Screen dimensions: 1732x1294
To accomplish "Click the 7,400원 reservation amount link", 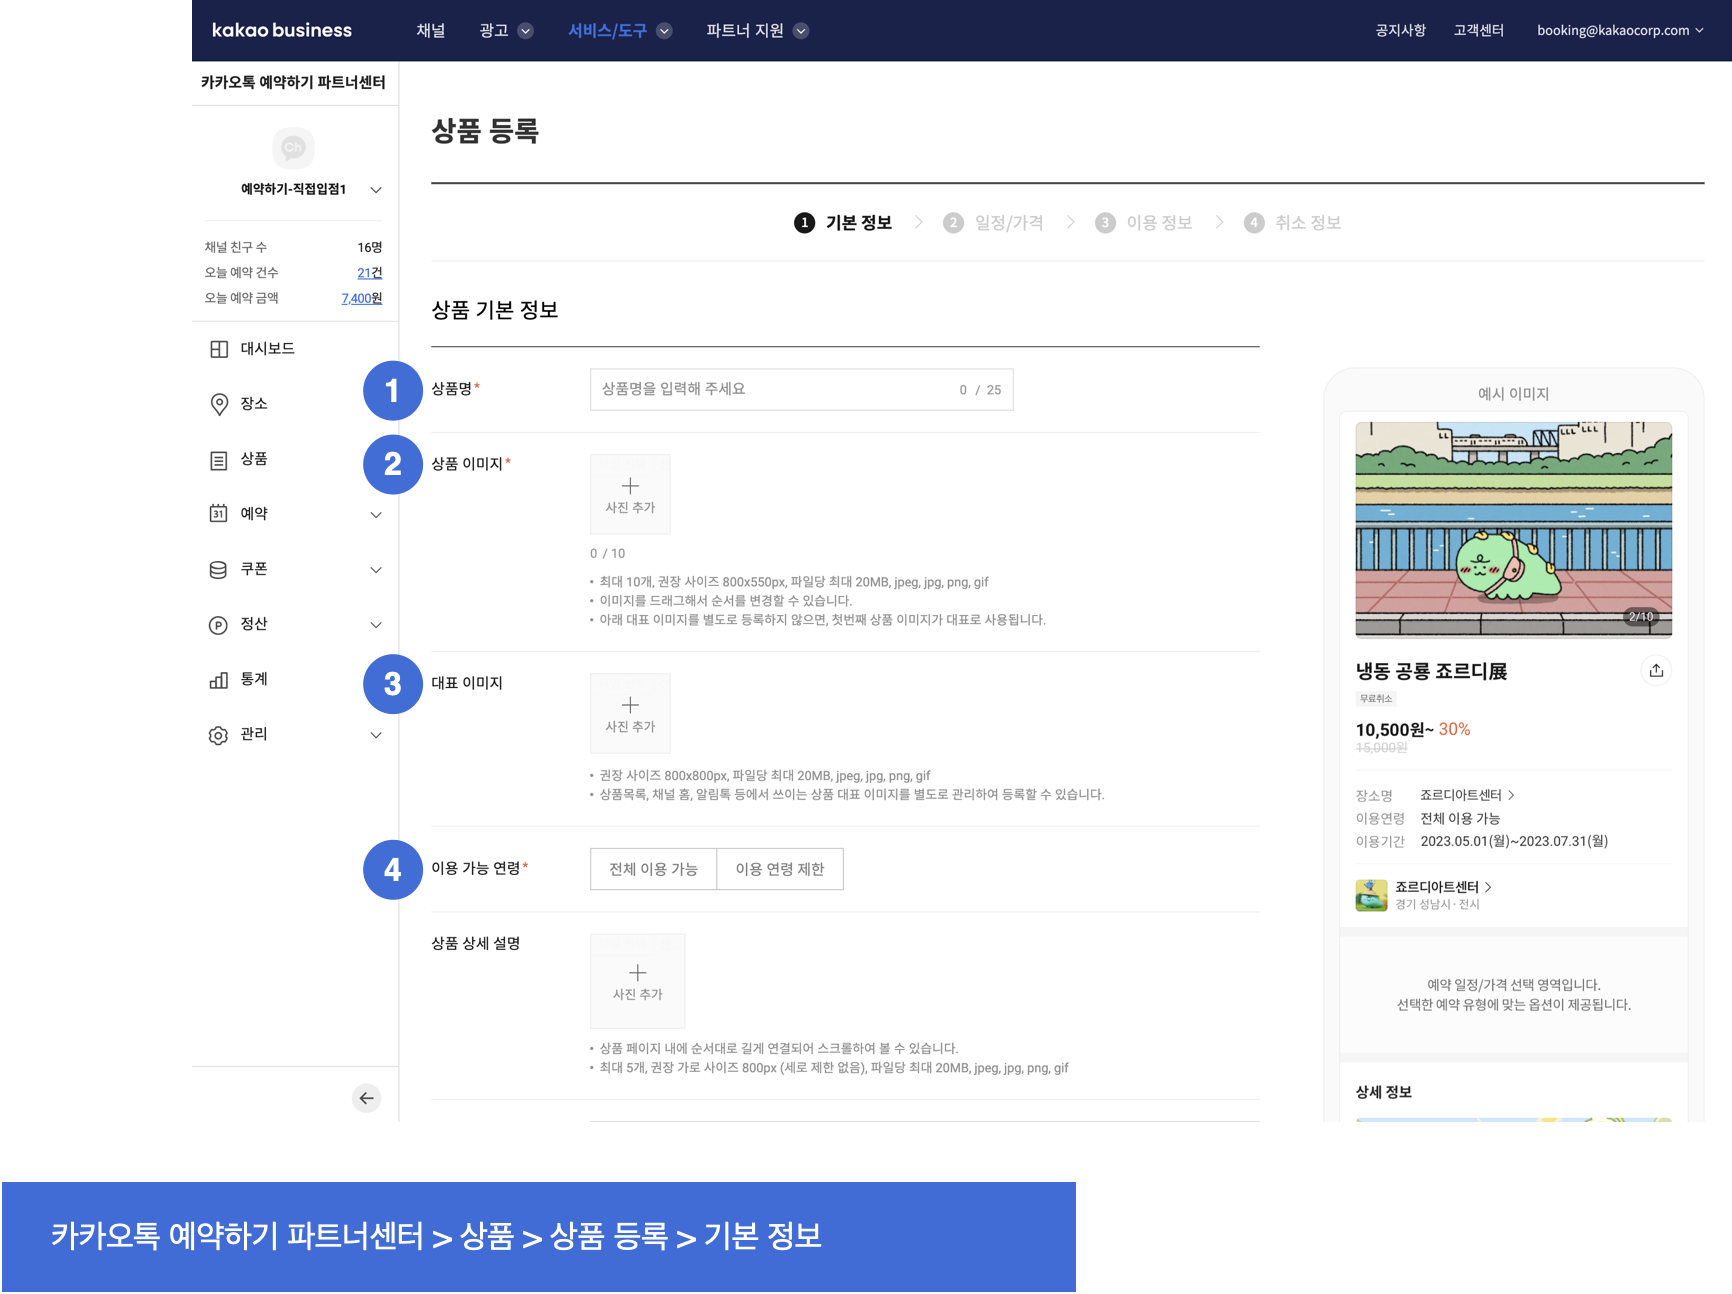I will 361,298.
